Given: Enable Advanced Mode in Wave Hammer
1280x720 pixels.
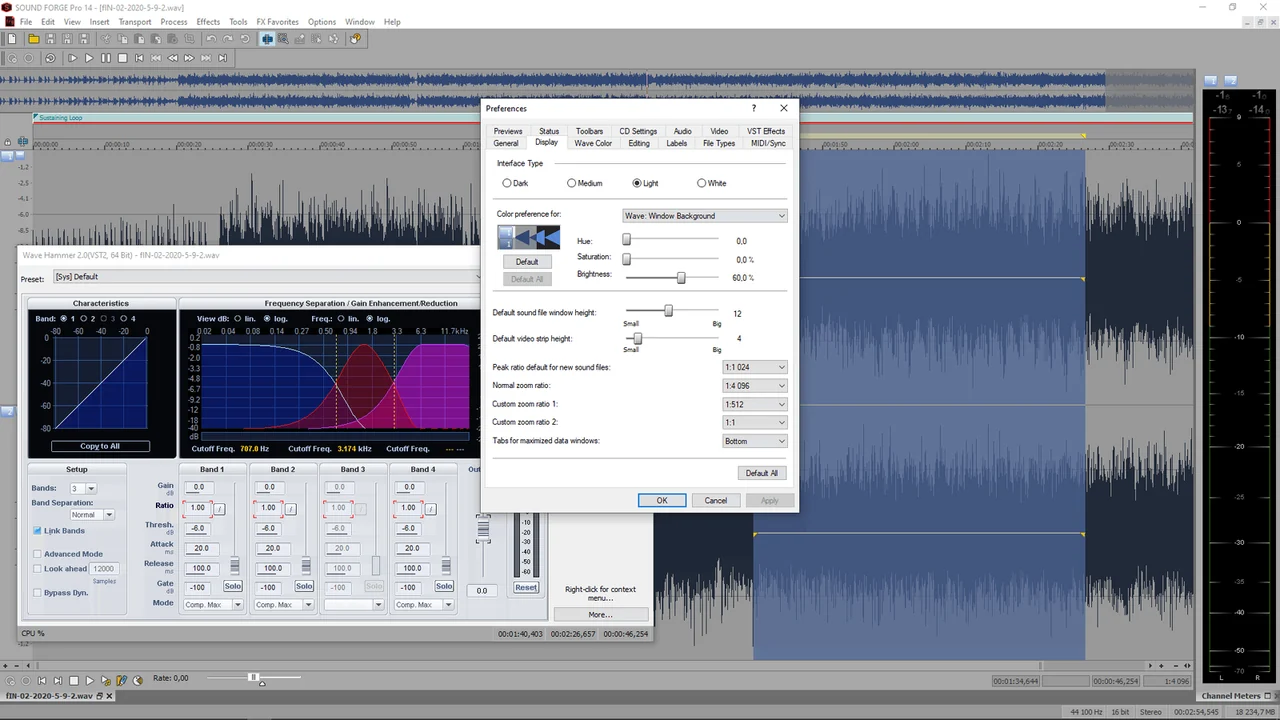Looking at the screenshot, I should [x=38, y=554].
